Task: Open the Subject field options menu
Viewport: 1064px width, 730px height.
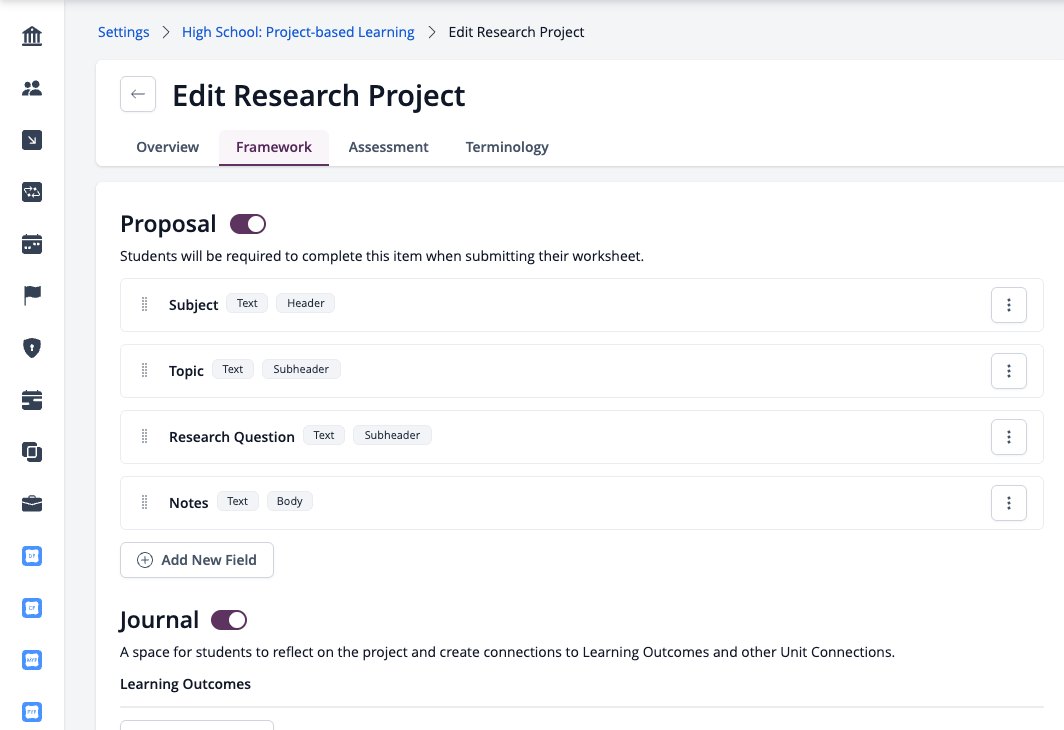Action: [1008, 305]
